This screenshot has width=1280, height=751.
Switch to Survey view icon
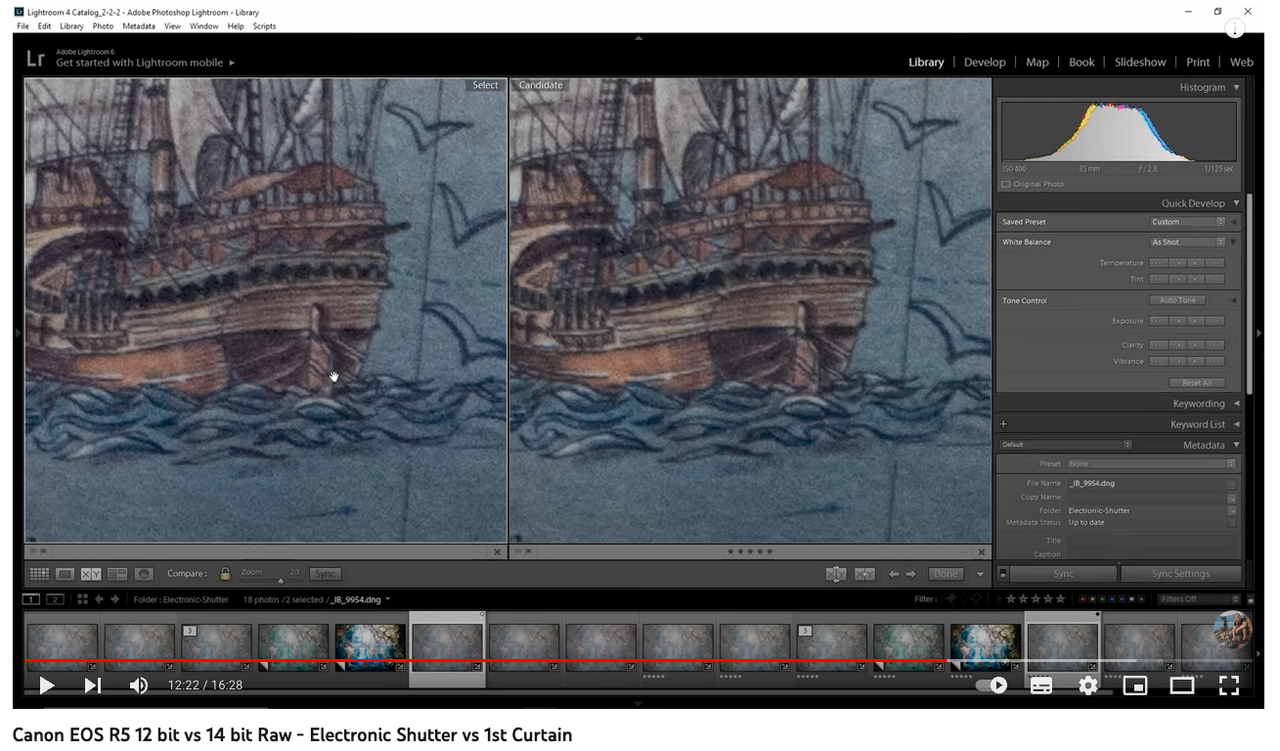point(117,574)
